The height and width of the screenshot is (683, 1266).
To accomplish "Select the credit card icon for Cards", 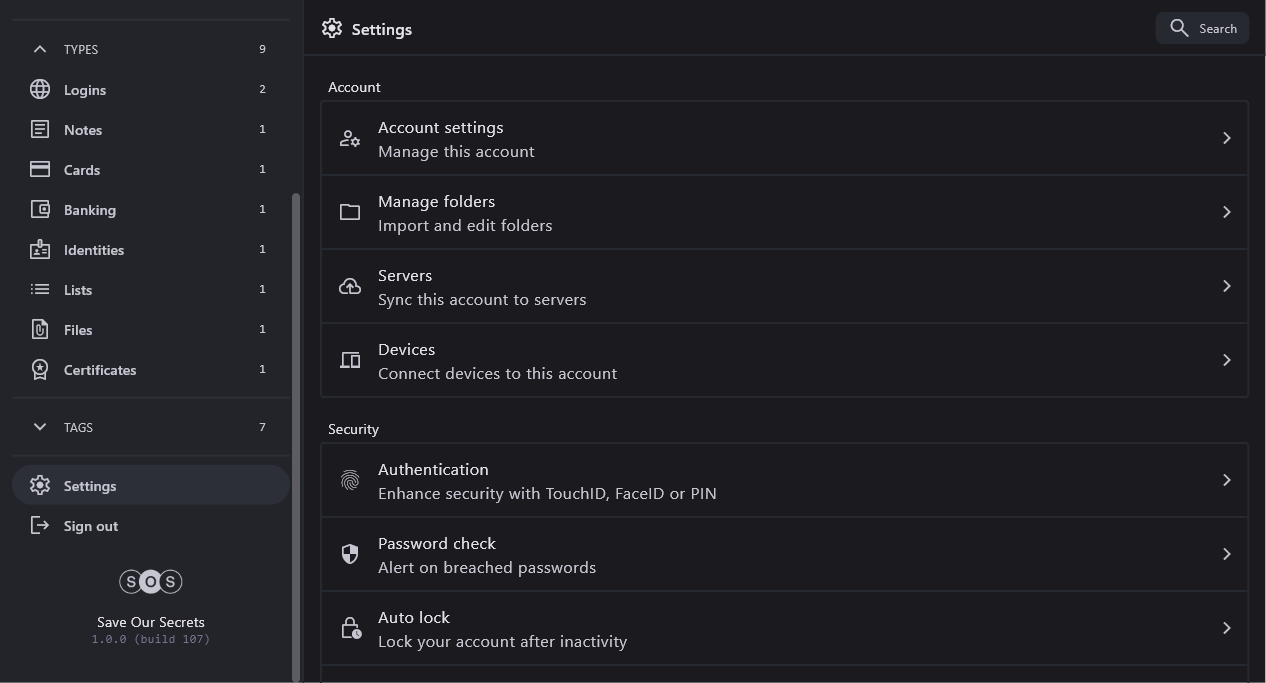I will 40,169.
